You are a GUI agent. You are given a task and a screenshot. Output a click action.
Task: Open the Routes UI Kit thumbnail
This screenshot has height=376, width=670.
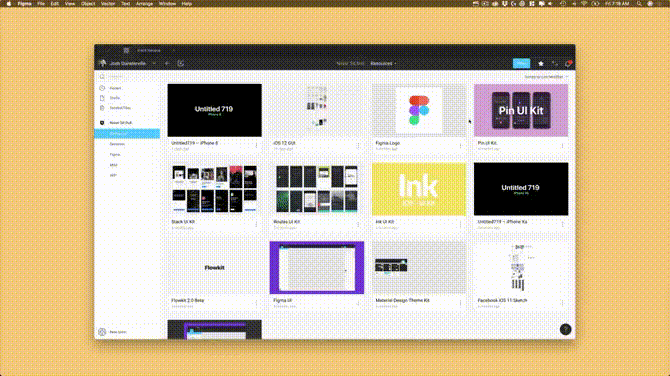[x=317, y=189]
